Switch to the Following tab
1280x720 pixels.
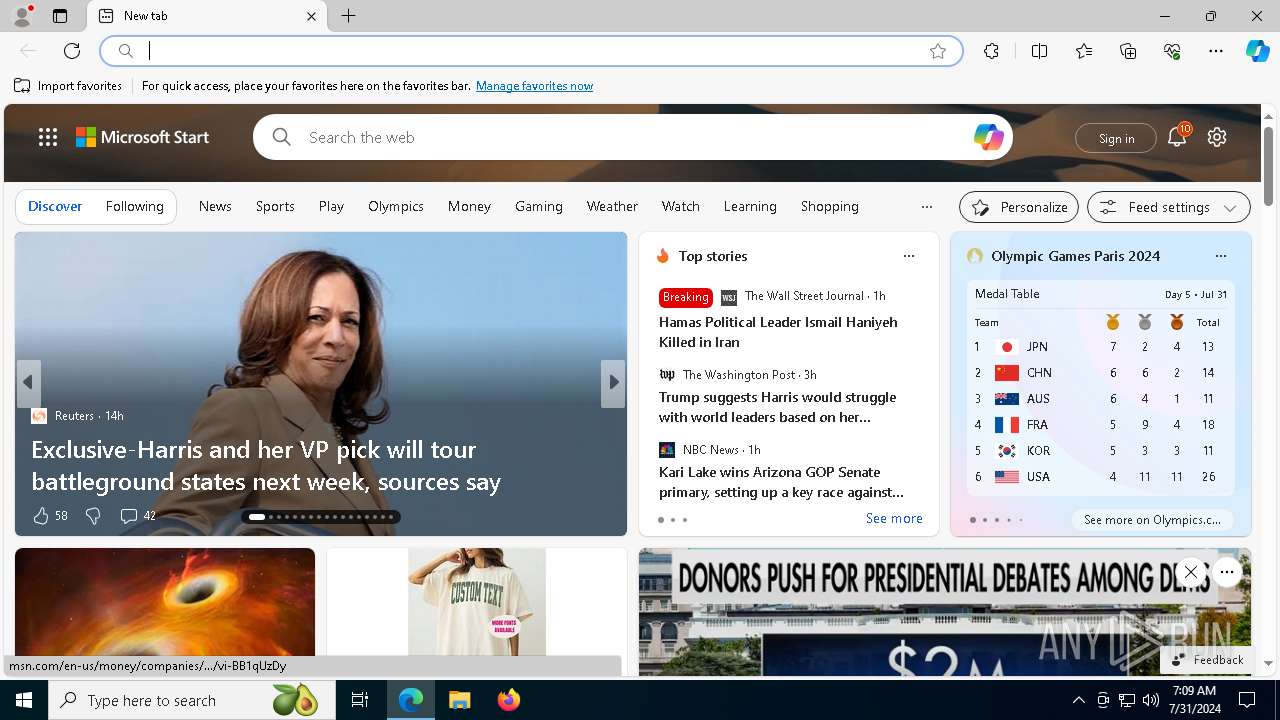pyautogui.click(x=135, y=206)
